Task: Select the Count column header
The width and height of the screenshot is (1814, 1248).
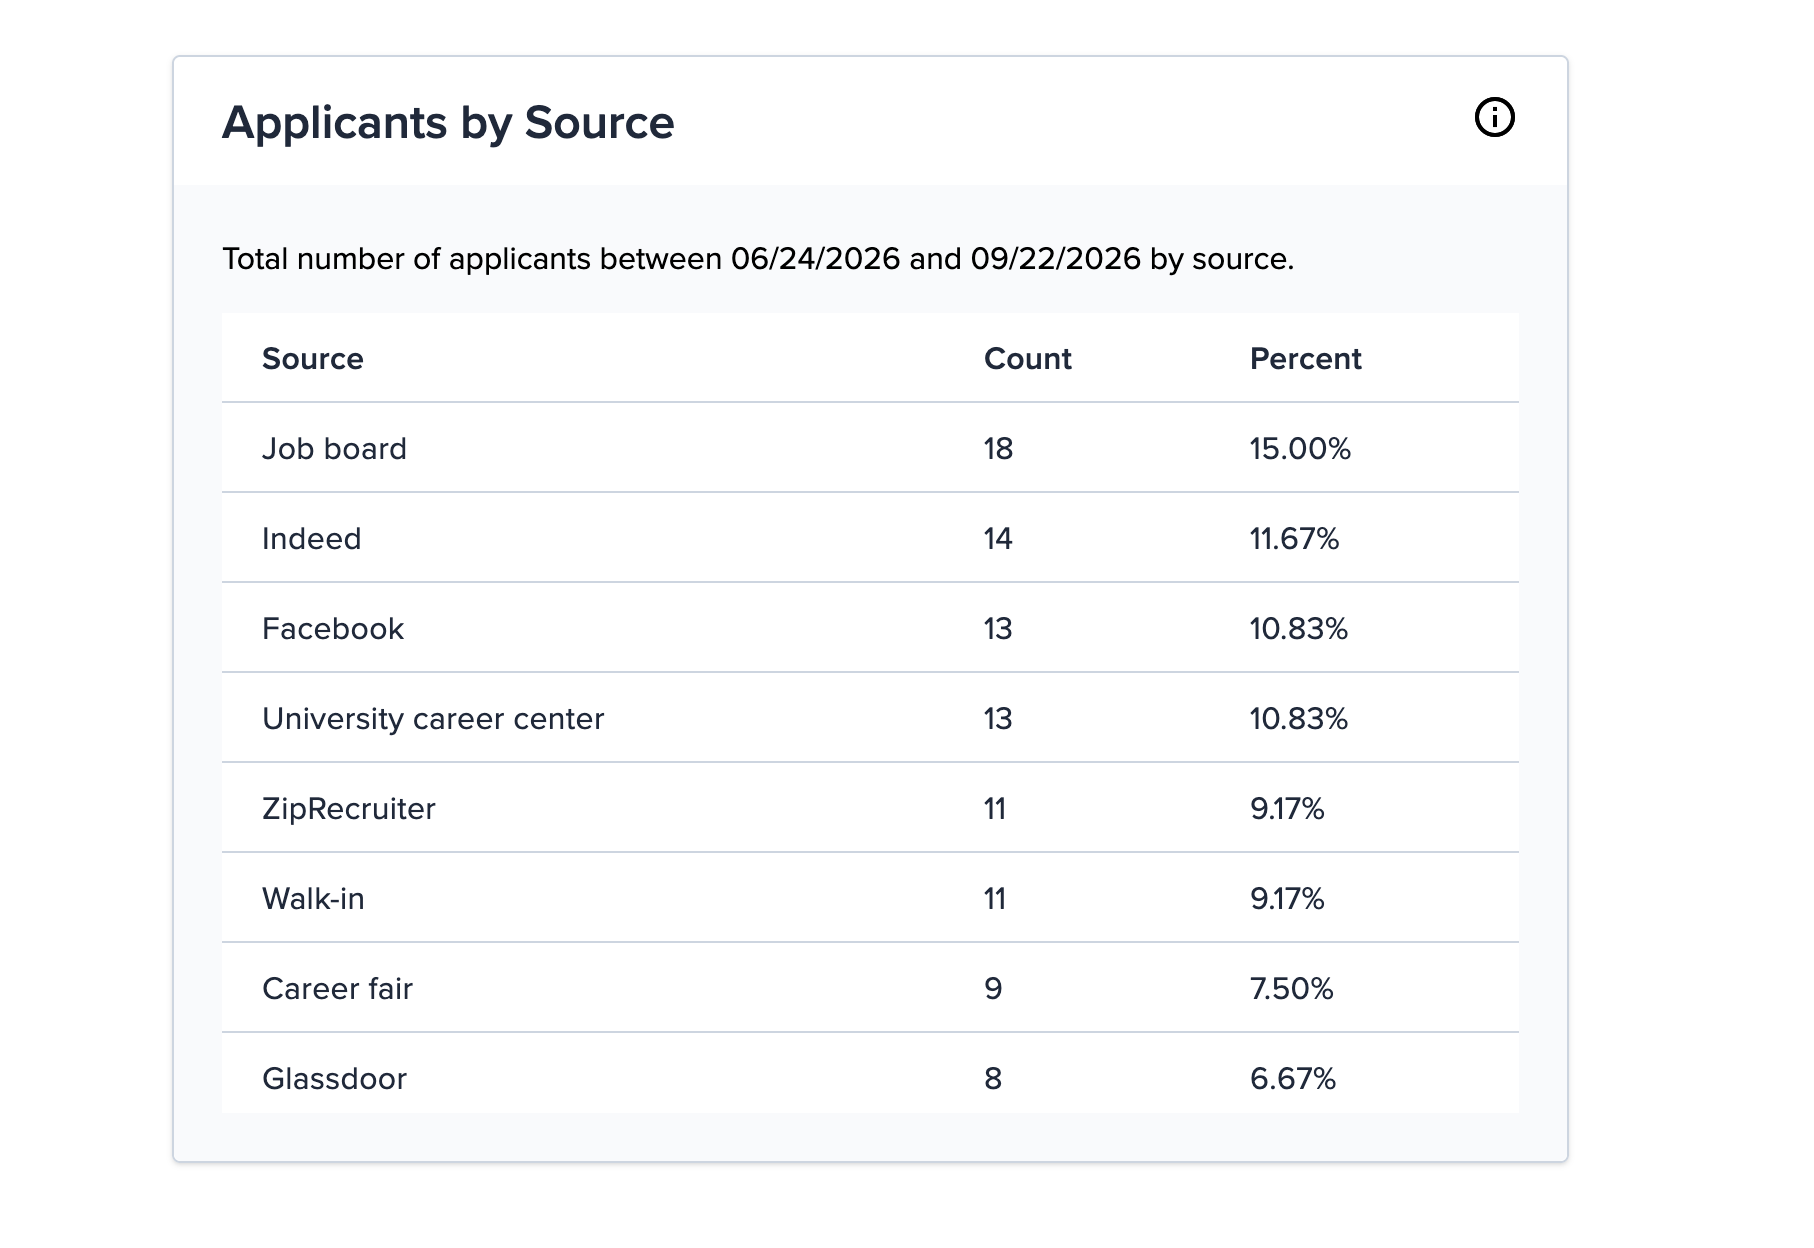Action: coord(1027,359)
